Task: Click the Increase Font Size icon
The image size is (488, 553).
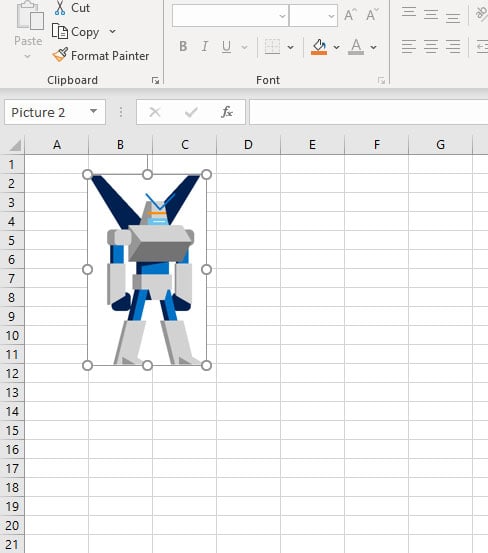Action: click(x=350, y=15)
